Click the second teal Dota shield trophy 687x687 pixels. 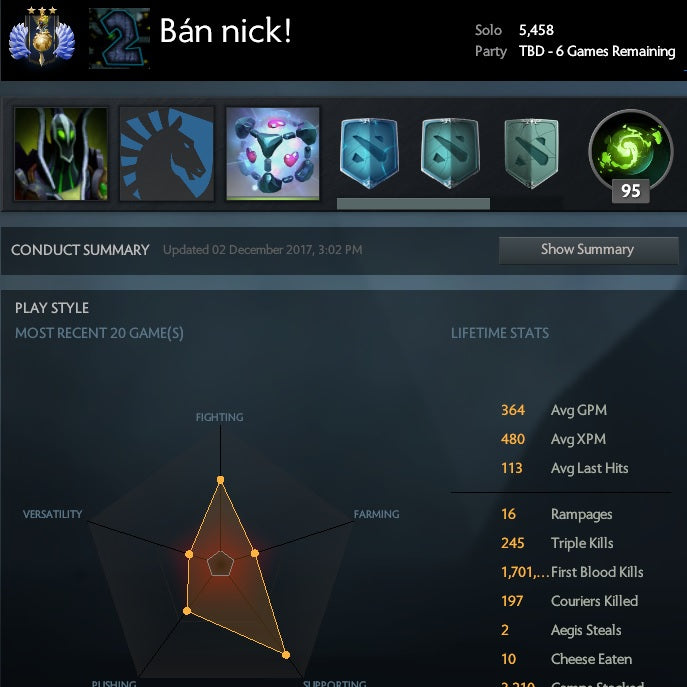(450, 153)
